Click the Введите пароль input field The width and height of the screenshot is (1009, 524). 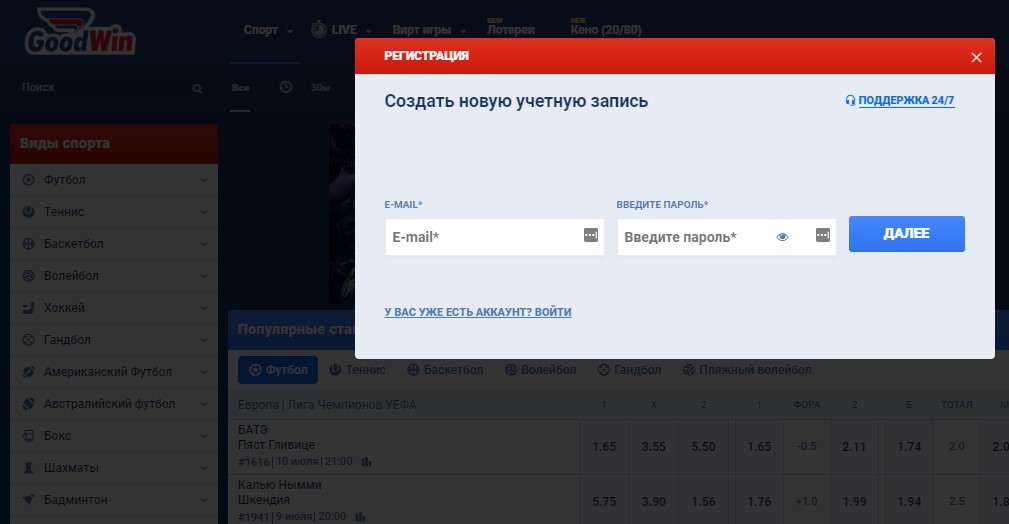pyautogui.click(x=727, y=237)
